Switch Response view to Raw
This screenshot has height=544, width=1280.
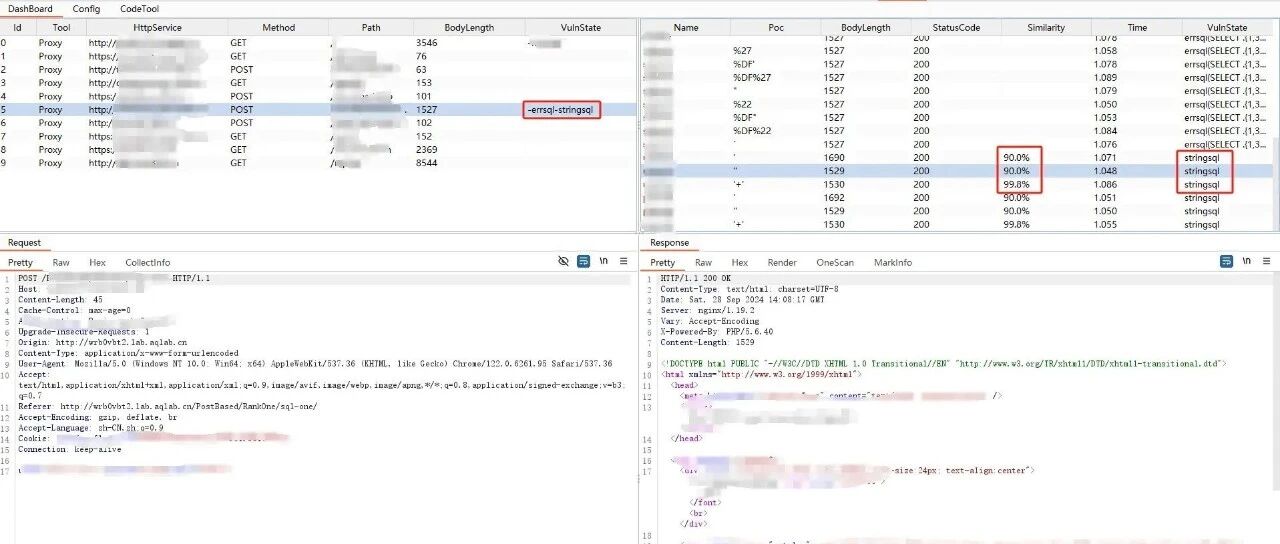click(703, 263)
